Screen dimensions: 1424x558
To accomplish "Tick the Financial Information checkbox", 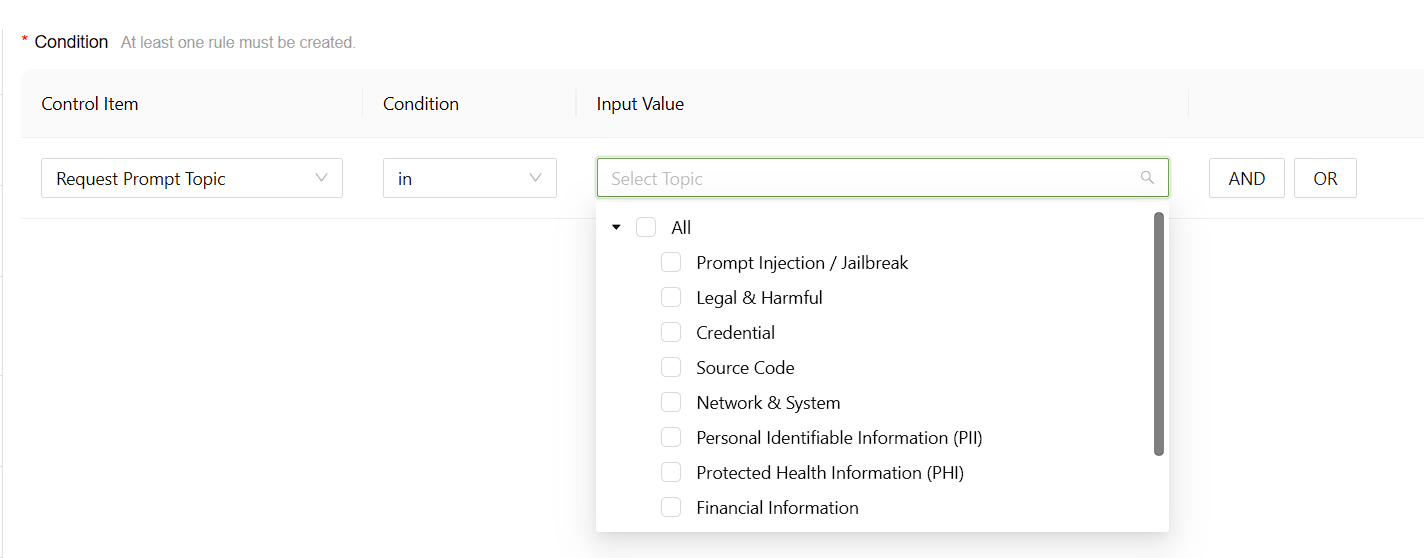I will [671, 508].
